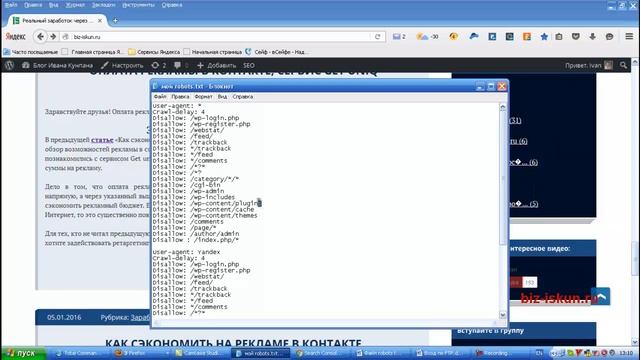Image resolution: width=640 pixels, height=360 pixels.
Task: Click 'Настроить' in the admin bar
Action: coord(122,65)
